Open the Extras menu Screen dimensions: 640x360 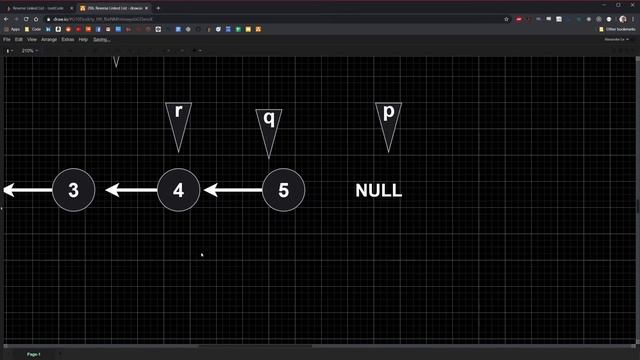coord(68,40)
